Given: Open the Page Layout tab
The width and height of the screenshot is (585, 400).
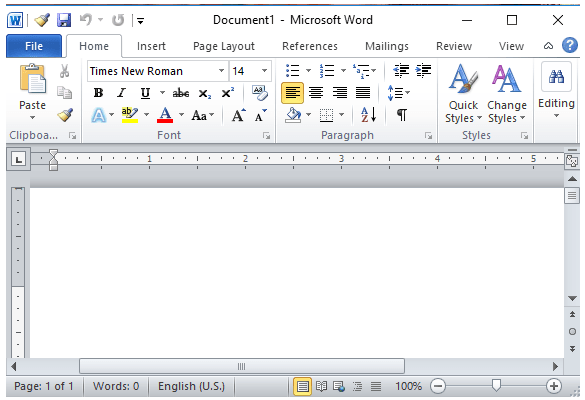Looking at the screenshot, I should 224,46.
